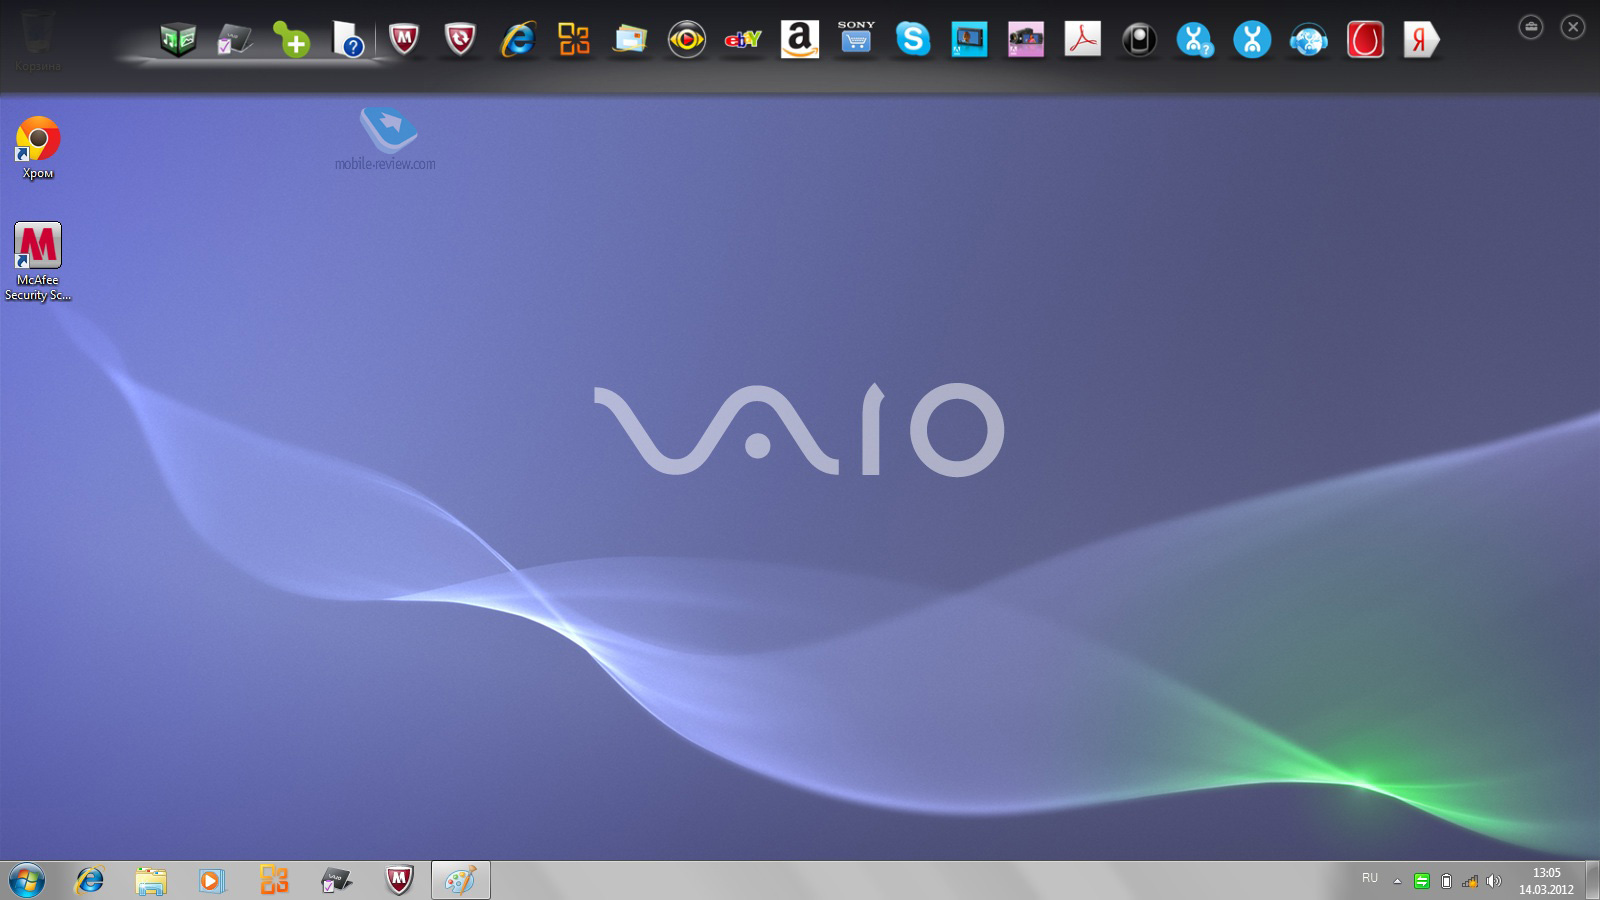This screenshot has width=1600, height=900.
Task: Launch Internet Explorer from the VAIO Gate dock
Action: click(517, 40)
